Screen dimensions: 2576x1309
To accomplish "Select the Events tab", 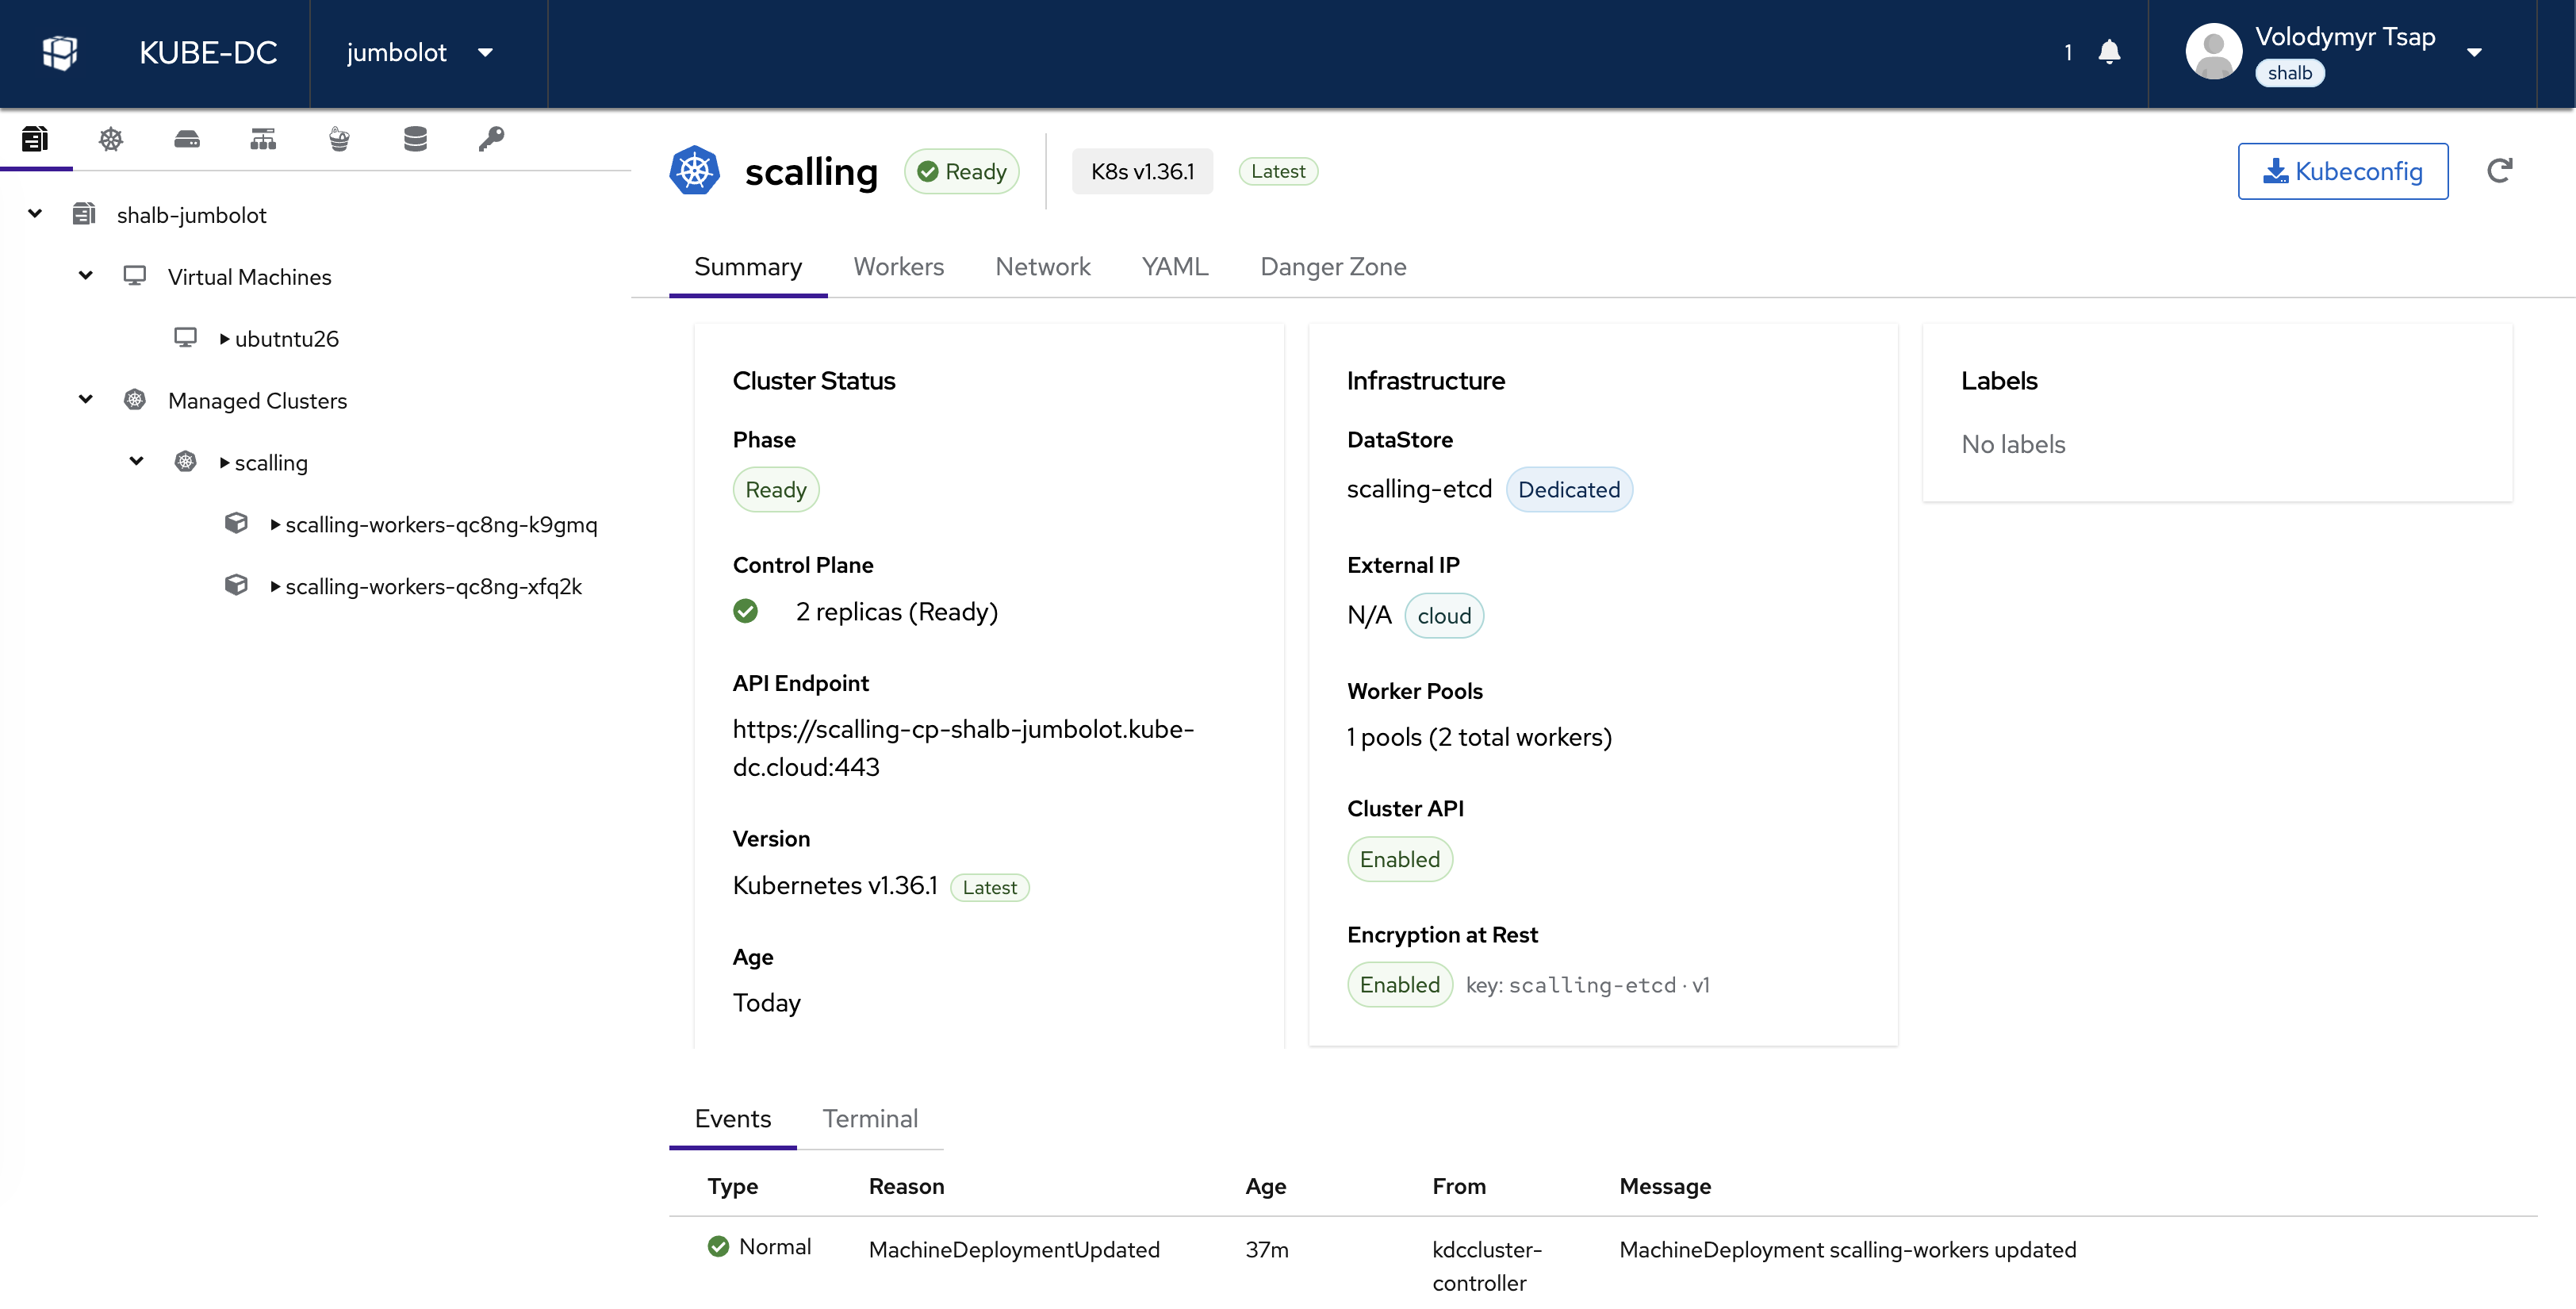I will point(733,1119).
